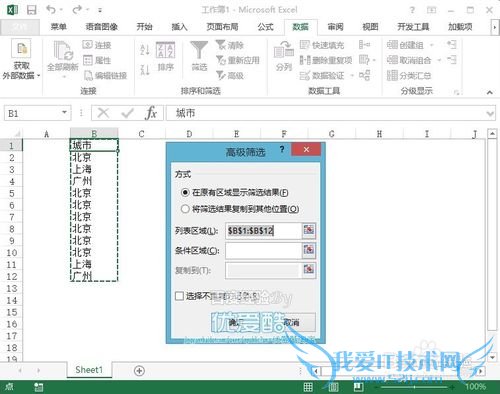Click the help question mark in 高级筛选 dialog
Viewport: 500px width, 394px height.
coord(282,149)
